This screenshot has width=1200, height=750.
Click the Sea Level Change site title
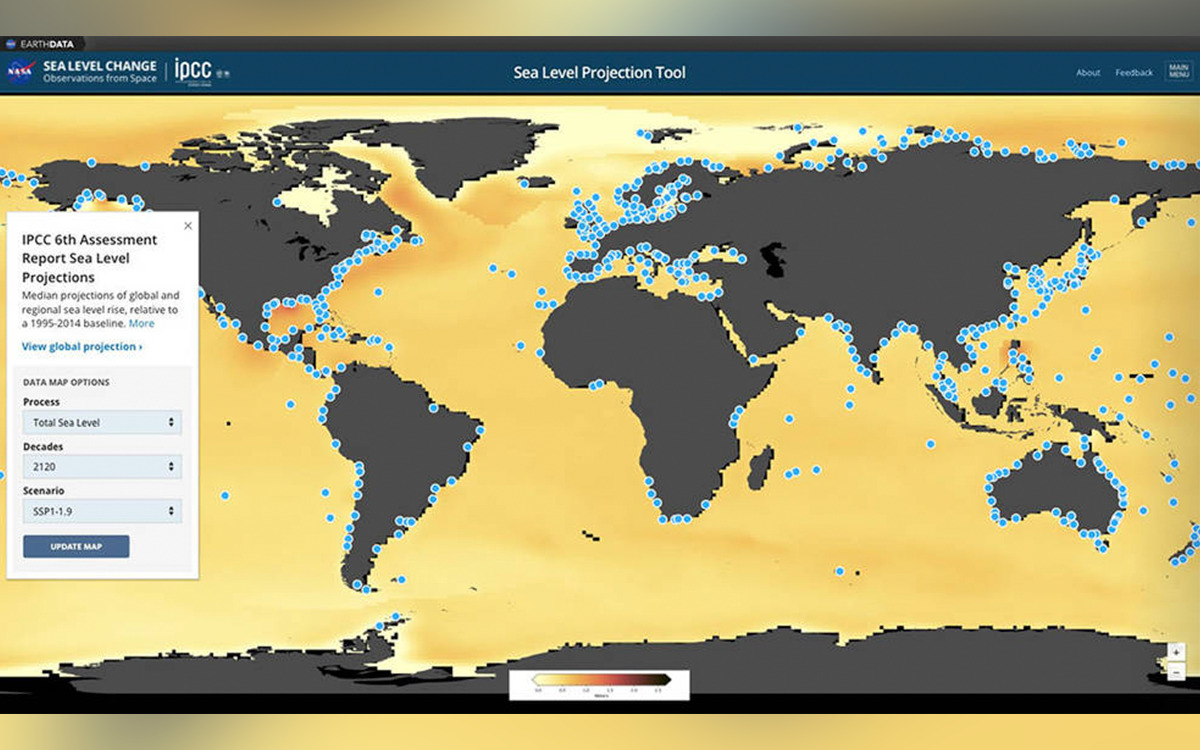click(x=99, y=72)
